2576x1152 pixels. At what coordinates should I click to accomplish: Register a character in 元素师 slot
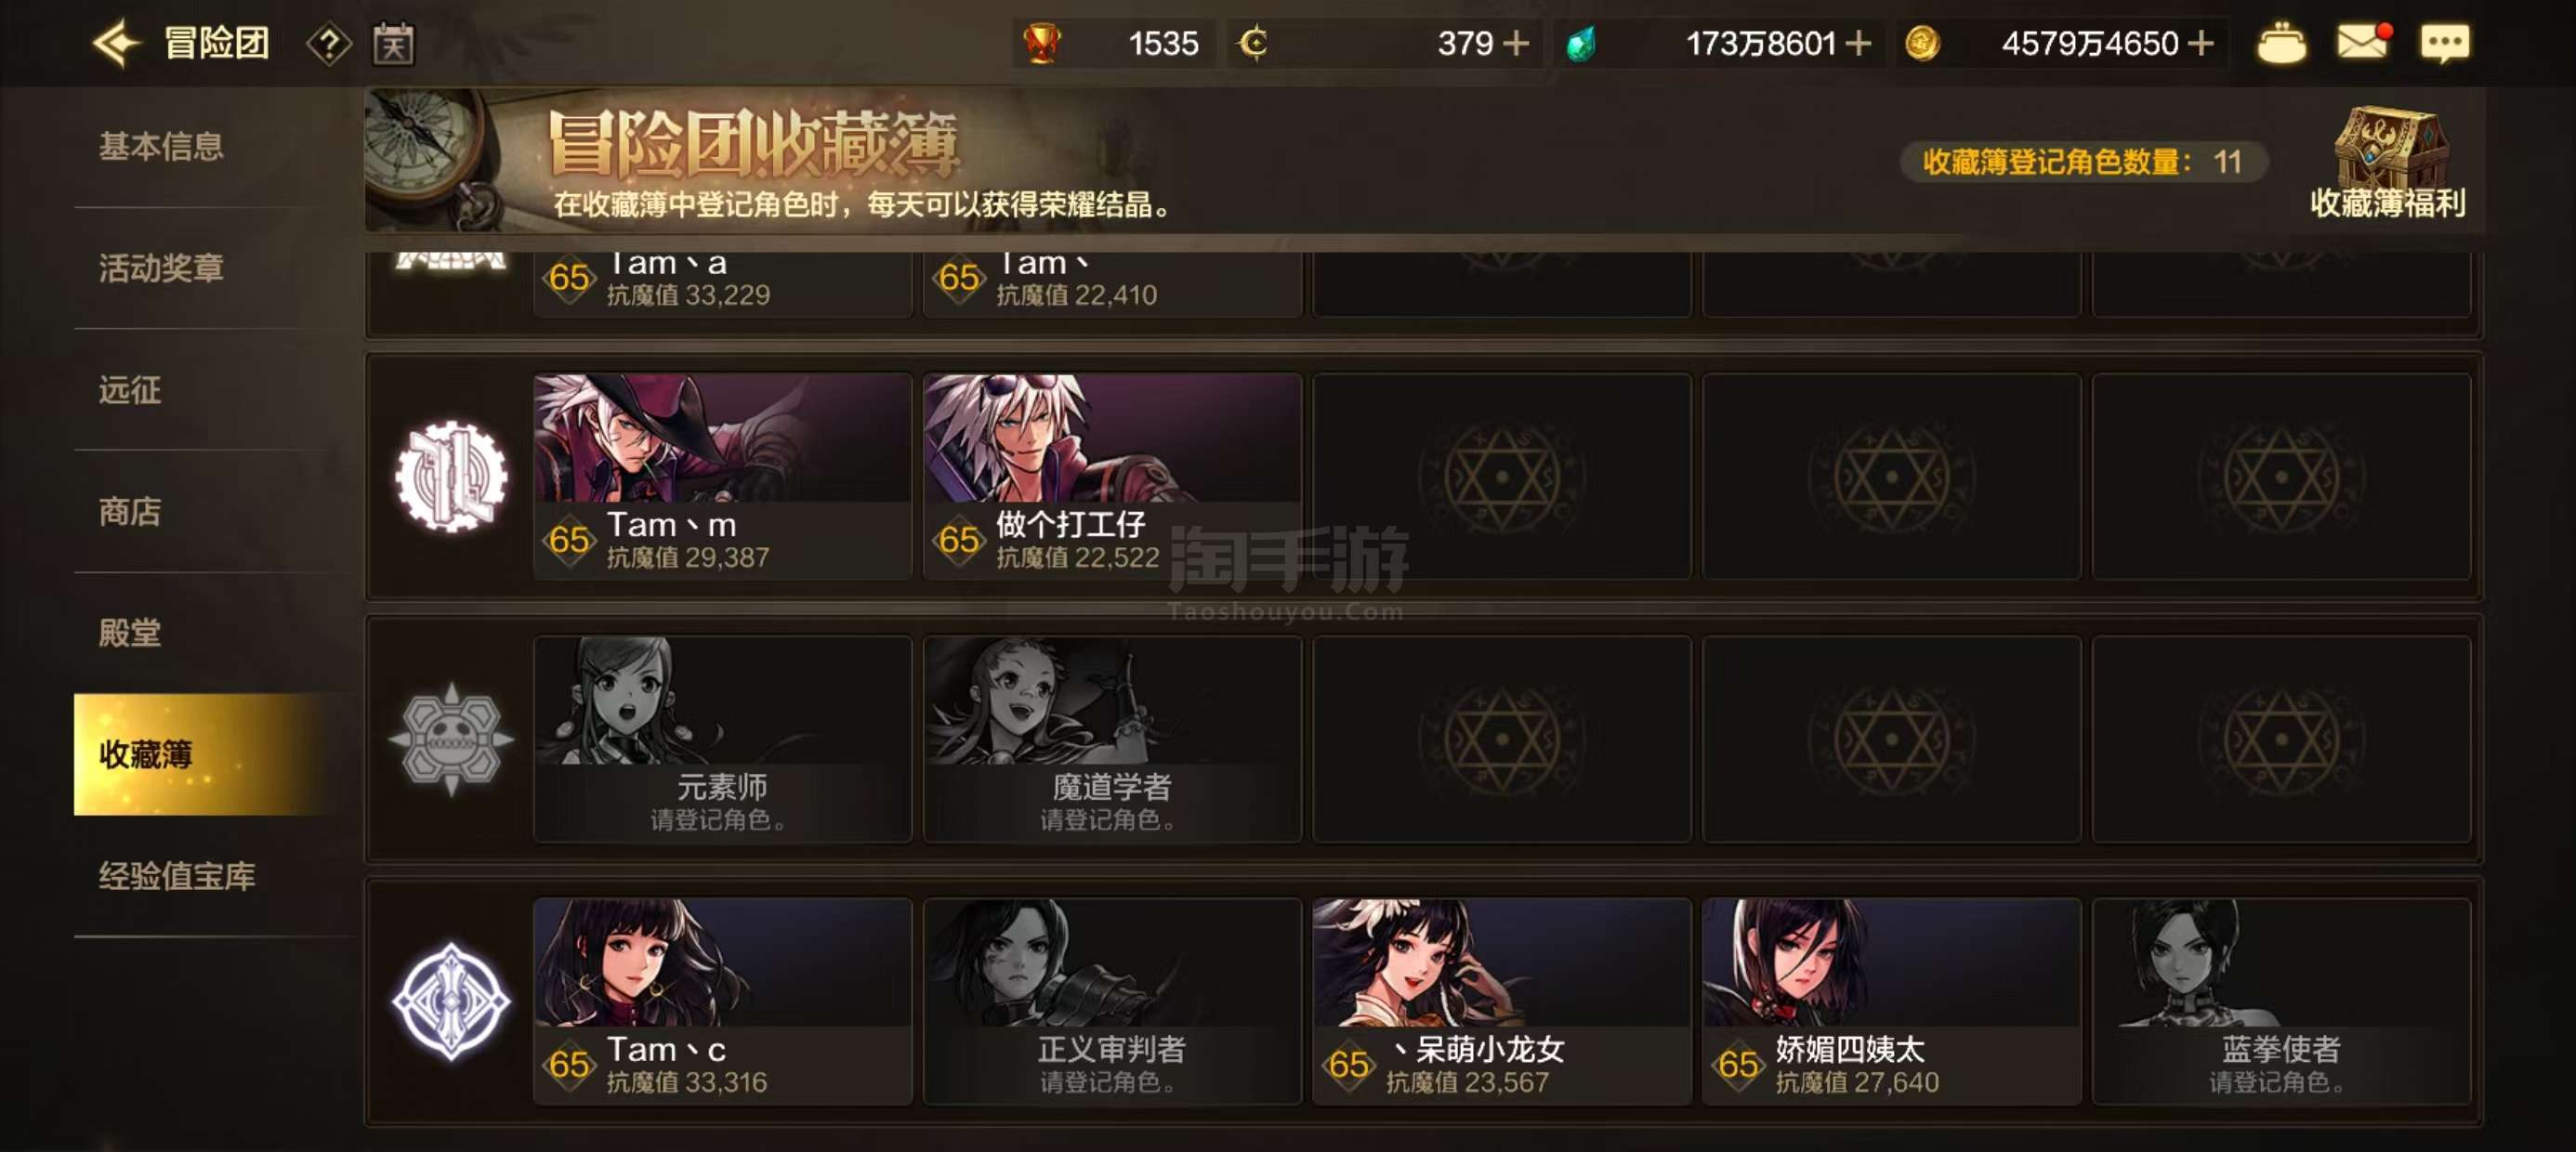tap(722, 739)
